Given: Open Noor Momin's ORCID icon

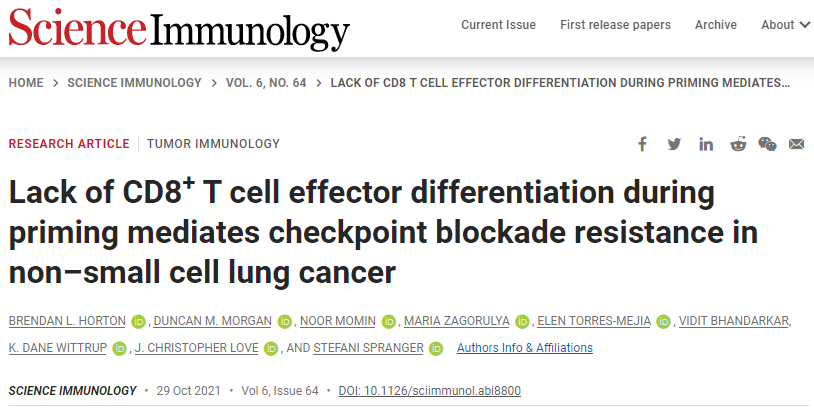Looking at the screenshot, I should (388, 322).
